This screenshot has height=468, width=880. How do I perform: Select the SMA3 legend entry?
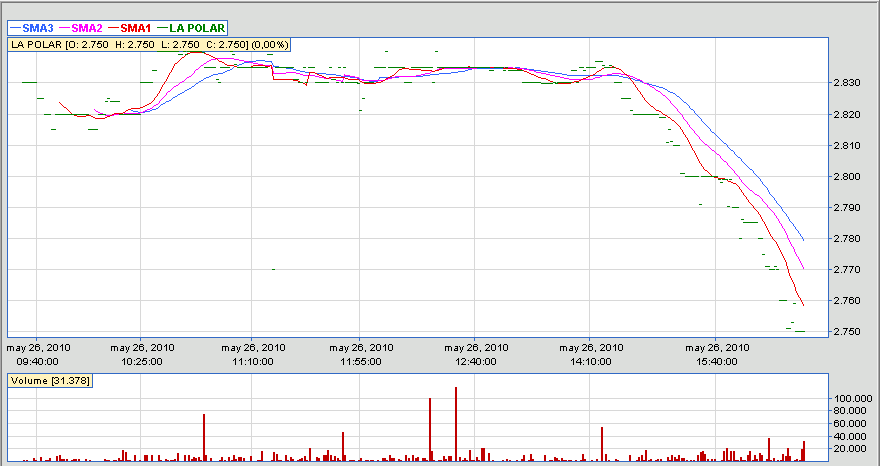32,27
